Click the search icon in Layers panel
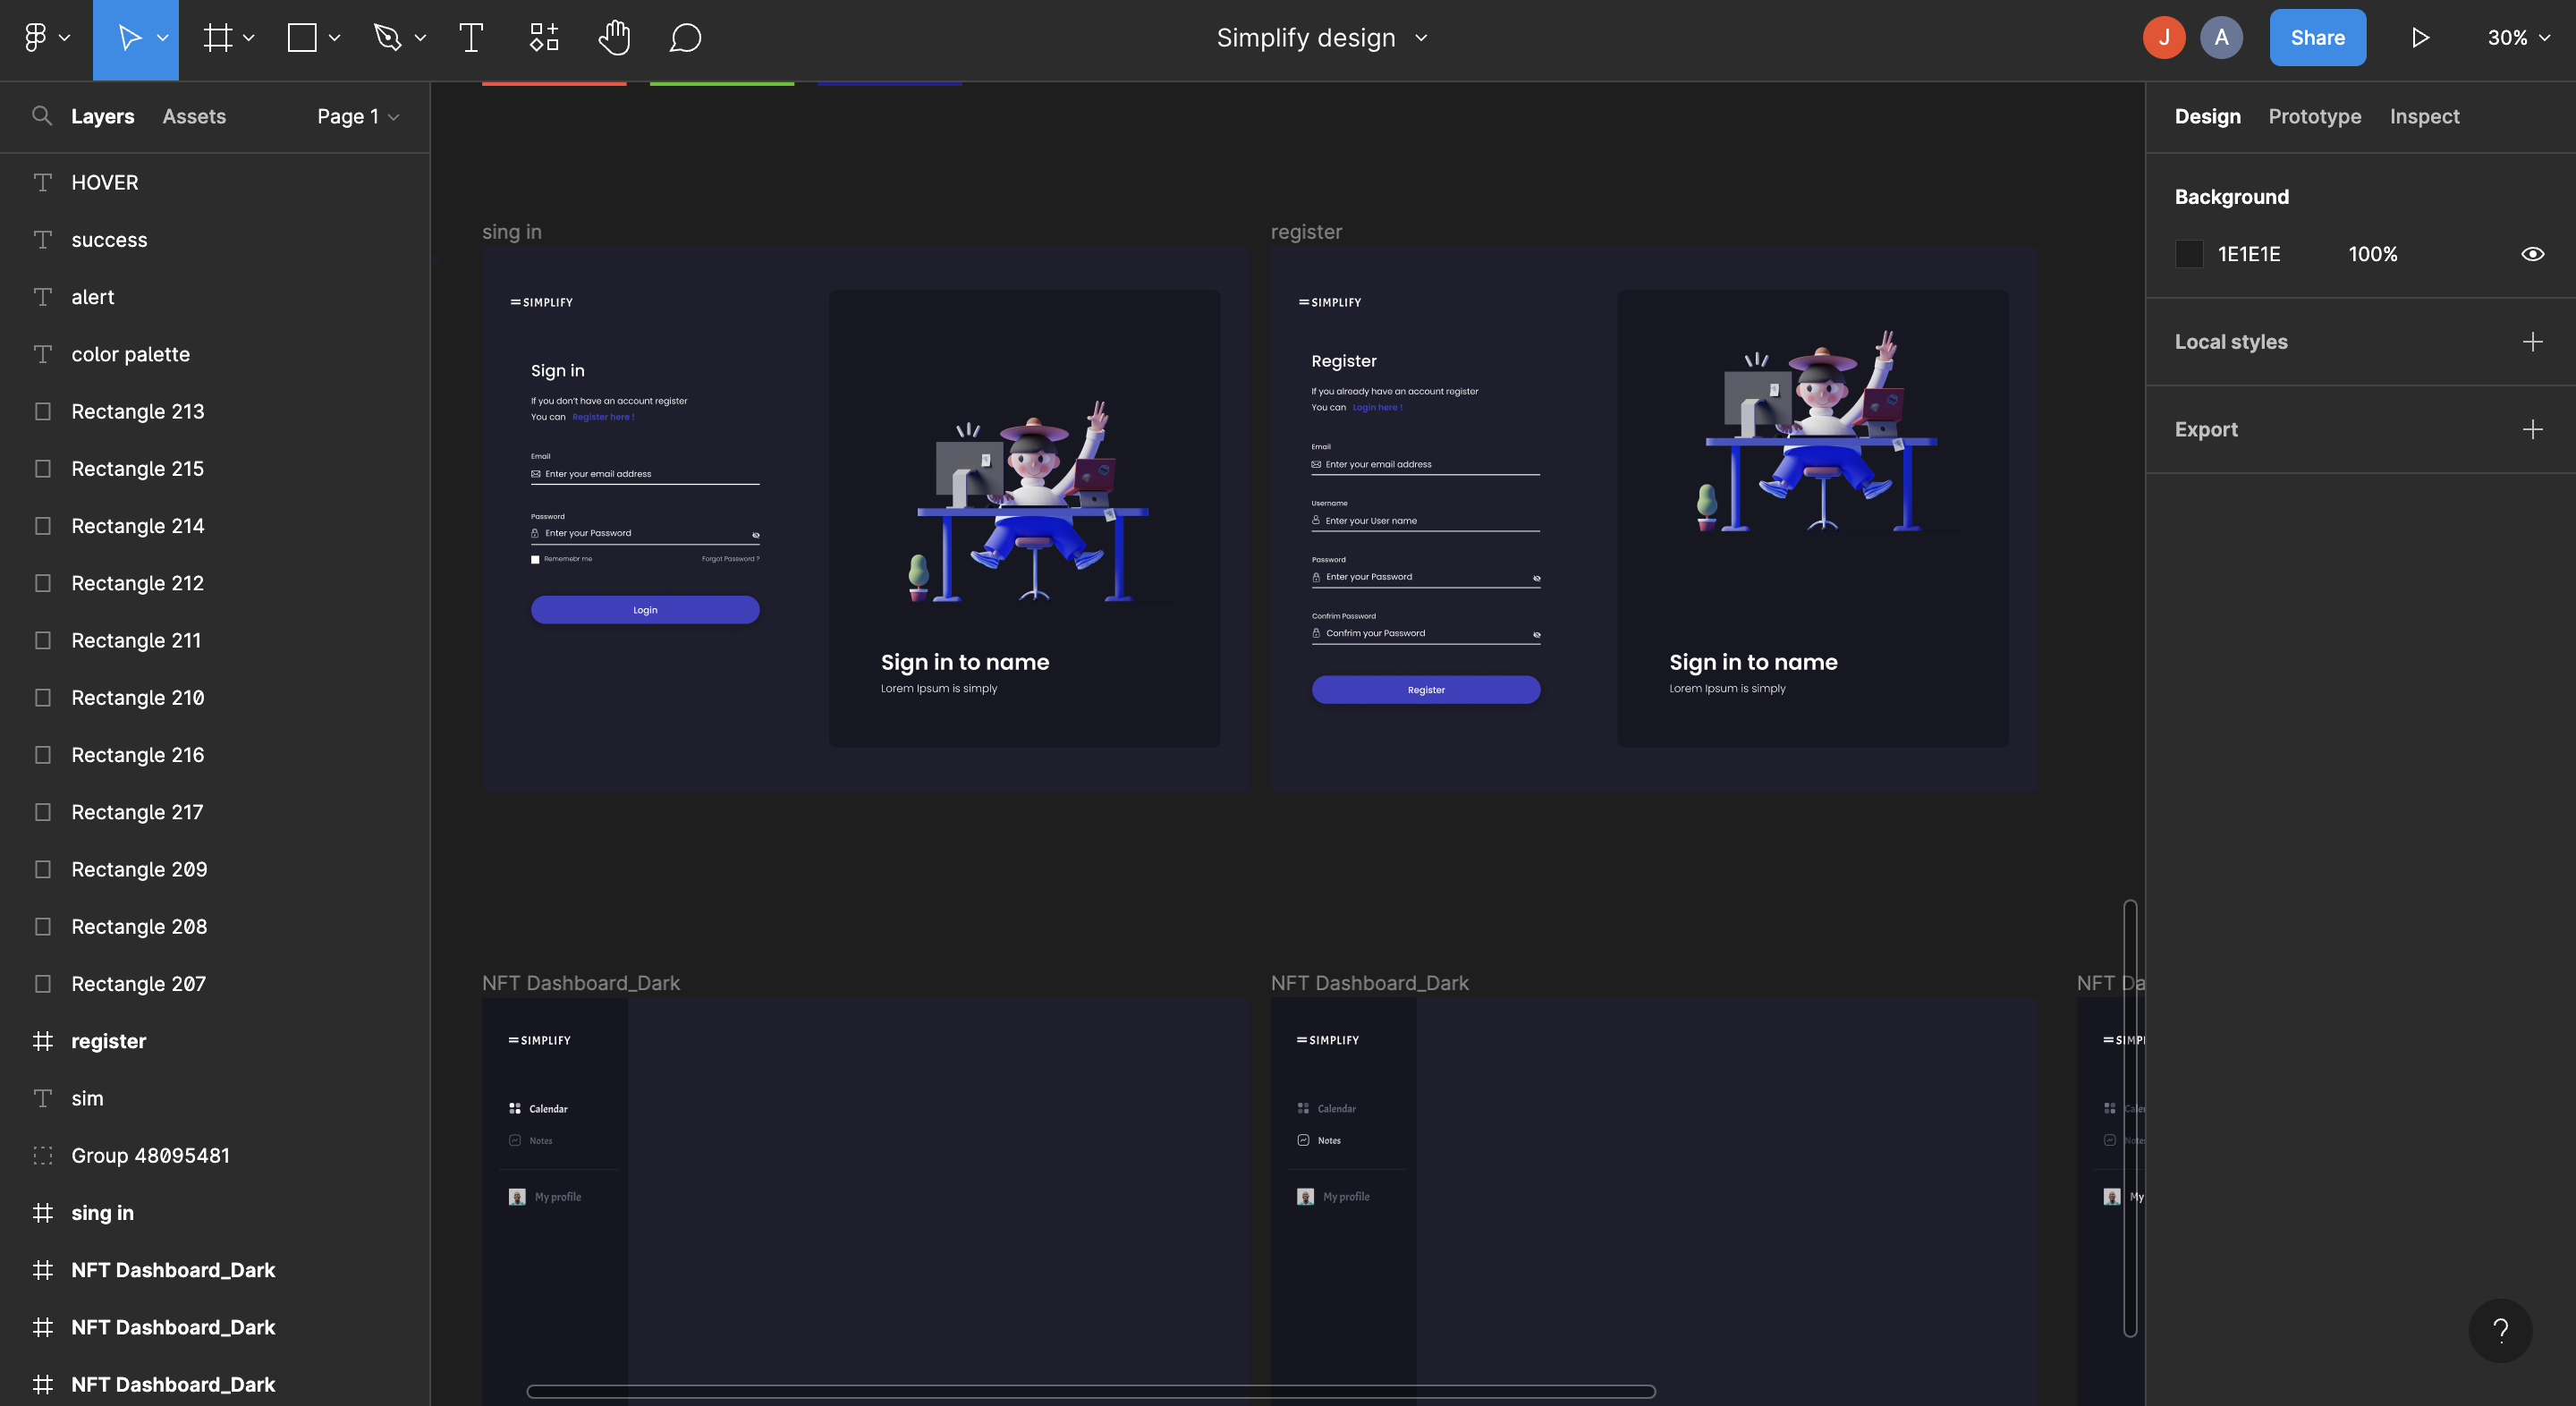This screenshot has height=1406, width=2576. (x=42, y=116)
